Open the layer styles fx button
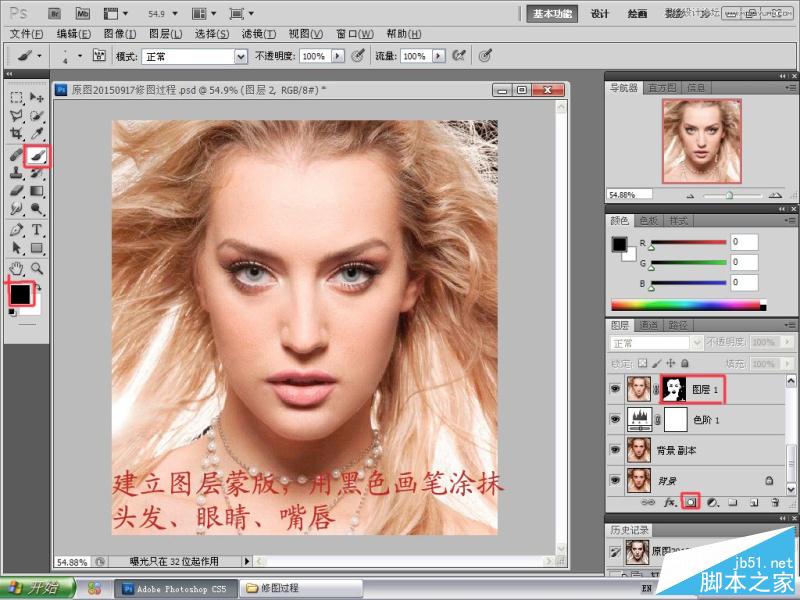 click(x=670, y=503)
